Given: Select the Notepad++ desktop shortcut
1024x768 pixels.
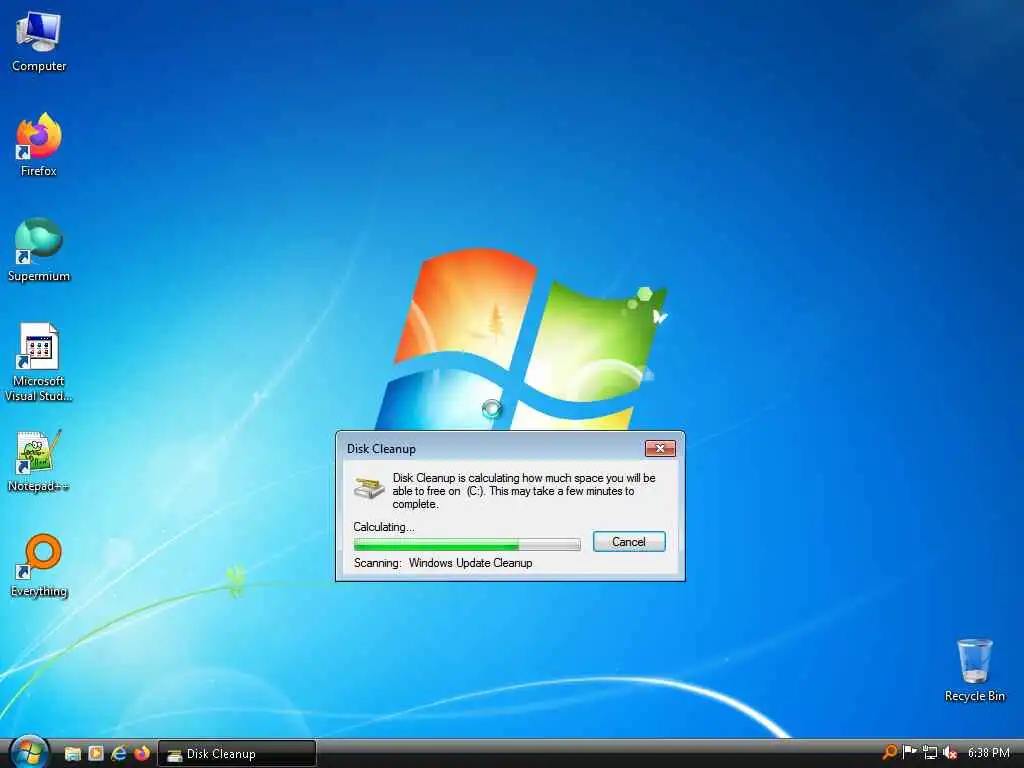Looking at the screenshot, I should (x=39, y=460).
